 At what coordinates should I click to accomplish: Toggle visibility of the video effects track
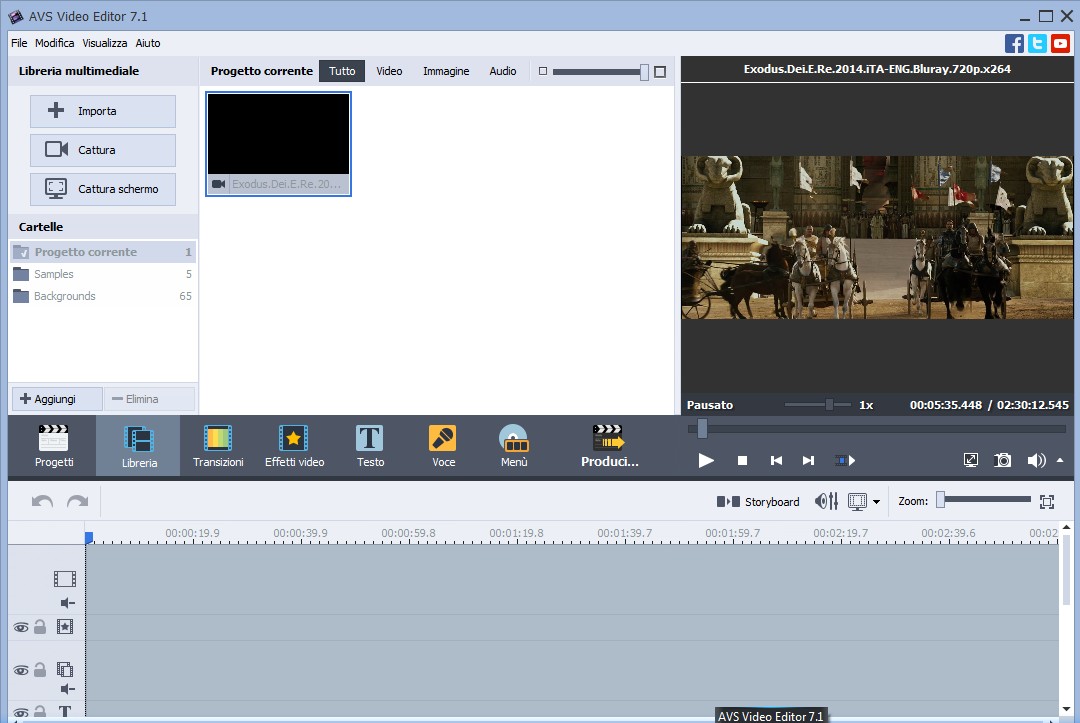coord(21,627)
